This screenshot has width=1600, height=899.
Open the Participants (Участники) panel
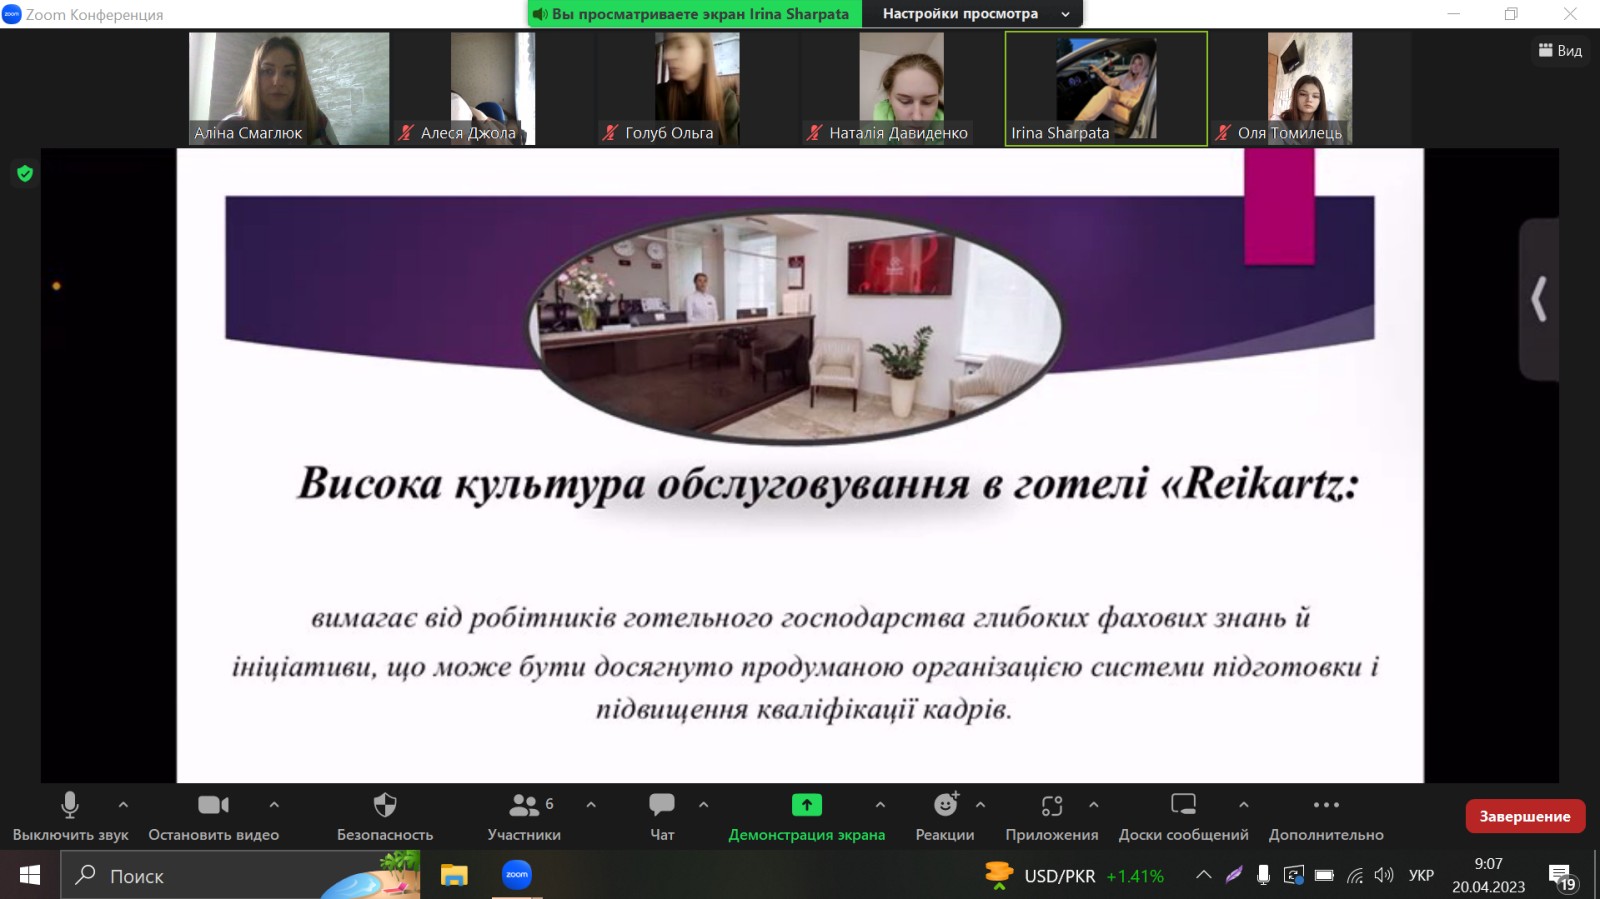tap(524, 806)
